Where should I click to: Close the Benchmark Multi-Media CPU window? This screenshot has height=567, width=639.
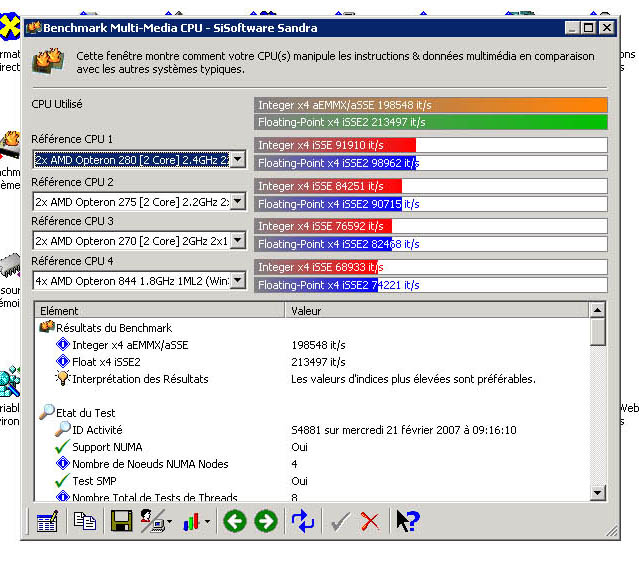pos(607,28)
